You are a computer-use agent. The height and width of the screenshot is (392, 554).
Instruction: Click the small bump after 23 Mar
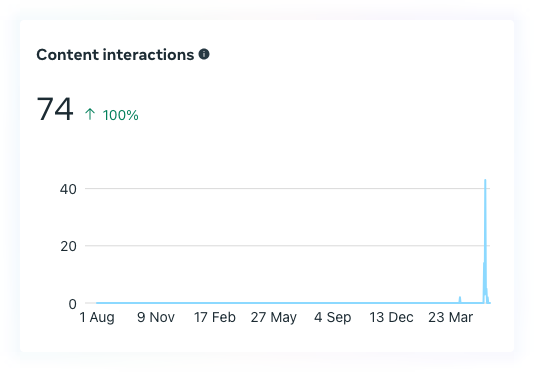[x=460, y=299]
